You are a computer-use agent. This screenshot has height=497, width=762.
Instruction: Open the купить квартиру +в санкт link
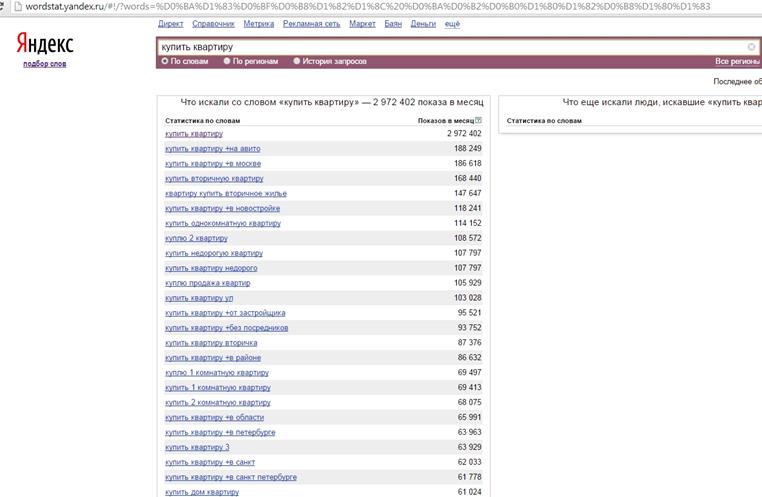[210, 463]
